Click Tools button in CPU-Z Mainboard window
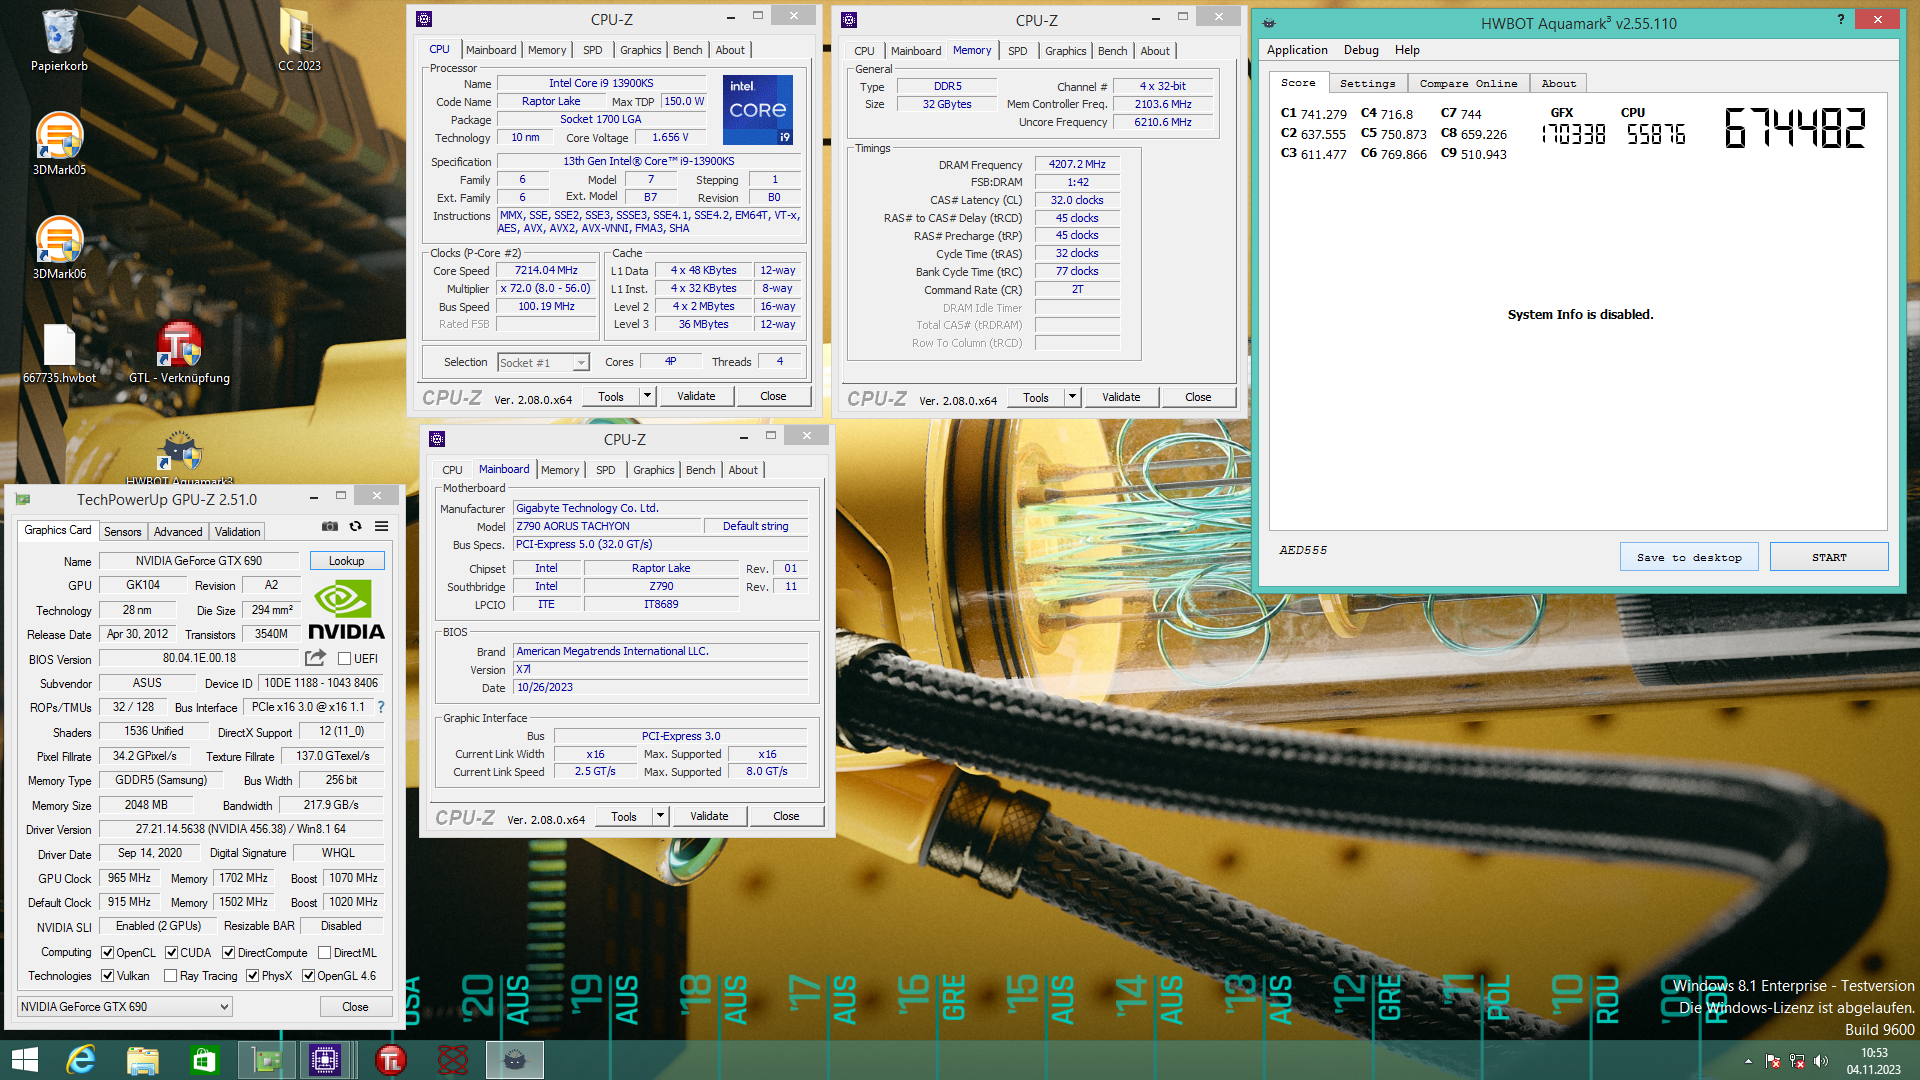The width and height of the screenshot is (1920, 1080). (624, 816)
